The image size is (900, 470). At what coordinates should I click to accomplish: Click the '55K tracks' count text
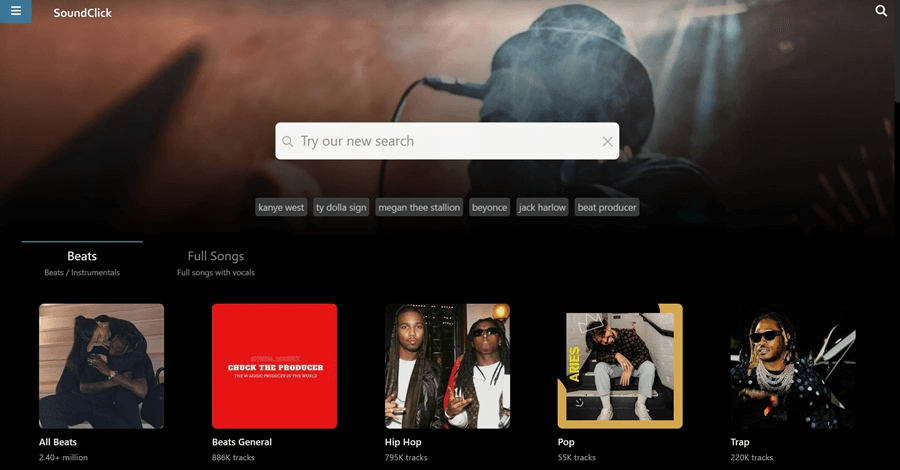[x=576, y=457]
